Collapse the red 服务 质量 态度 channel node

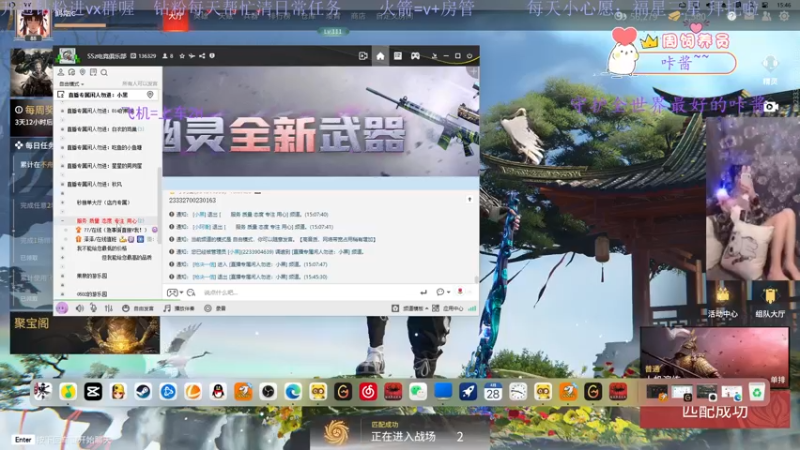[x=63, y=221]
